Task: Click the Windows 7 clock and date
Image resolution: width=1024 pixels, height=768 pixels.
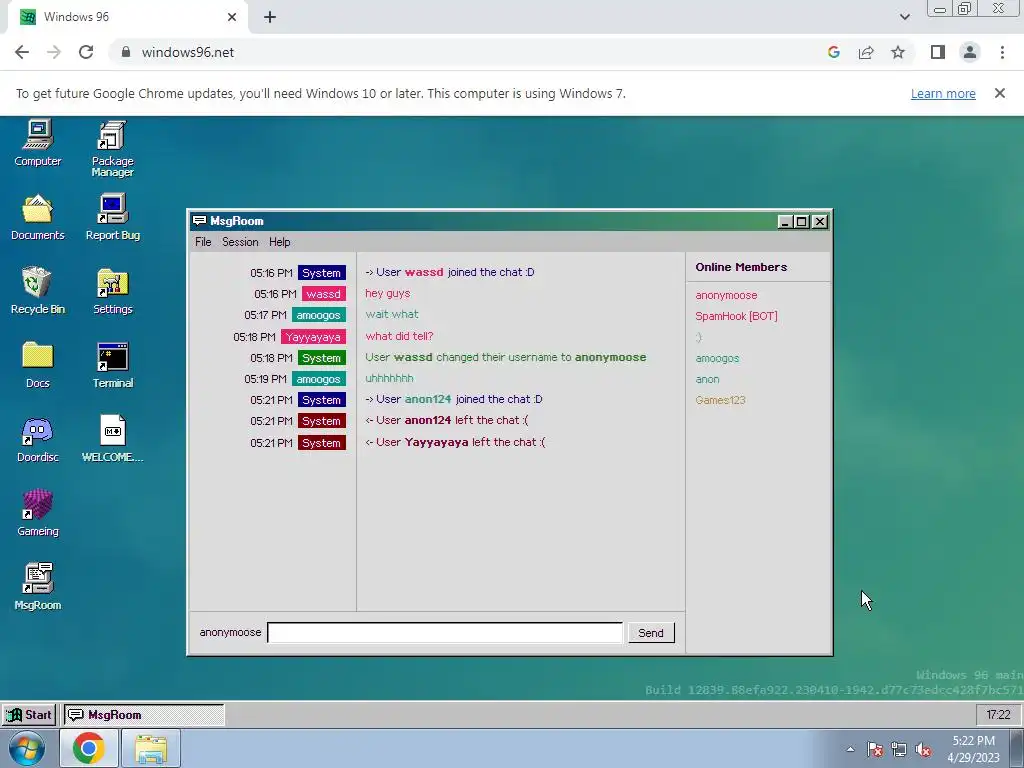Action: 974,749
